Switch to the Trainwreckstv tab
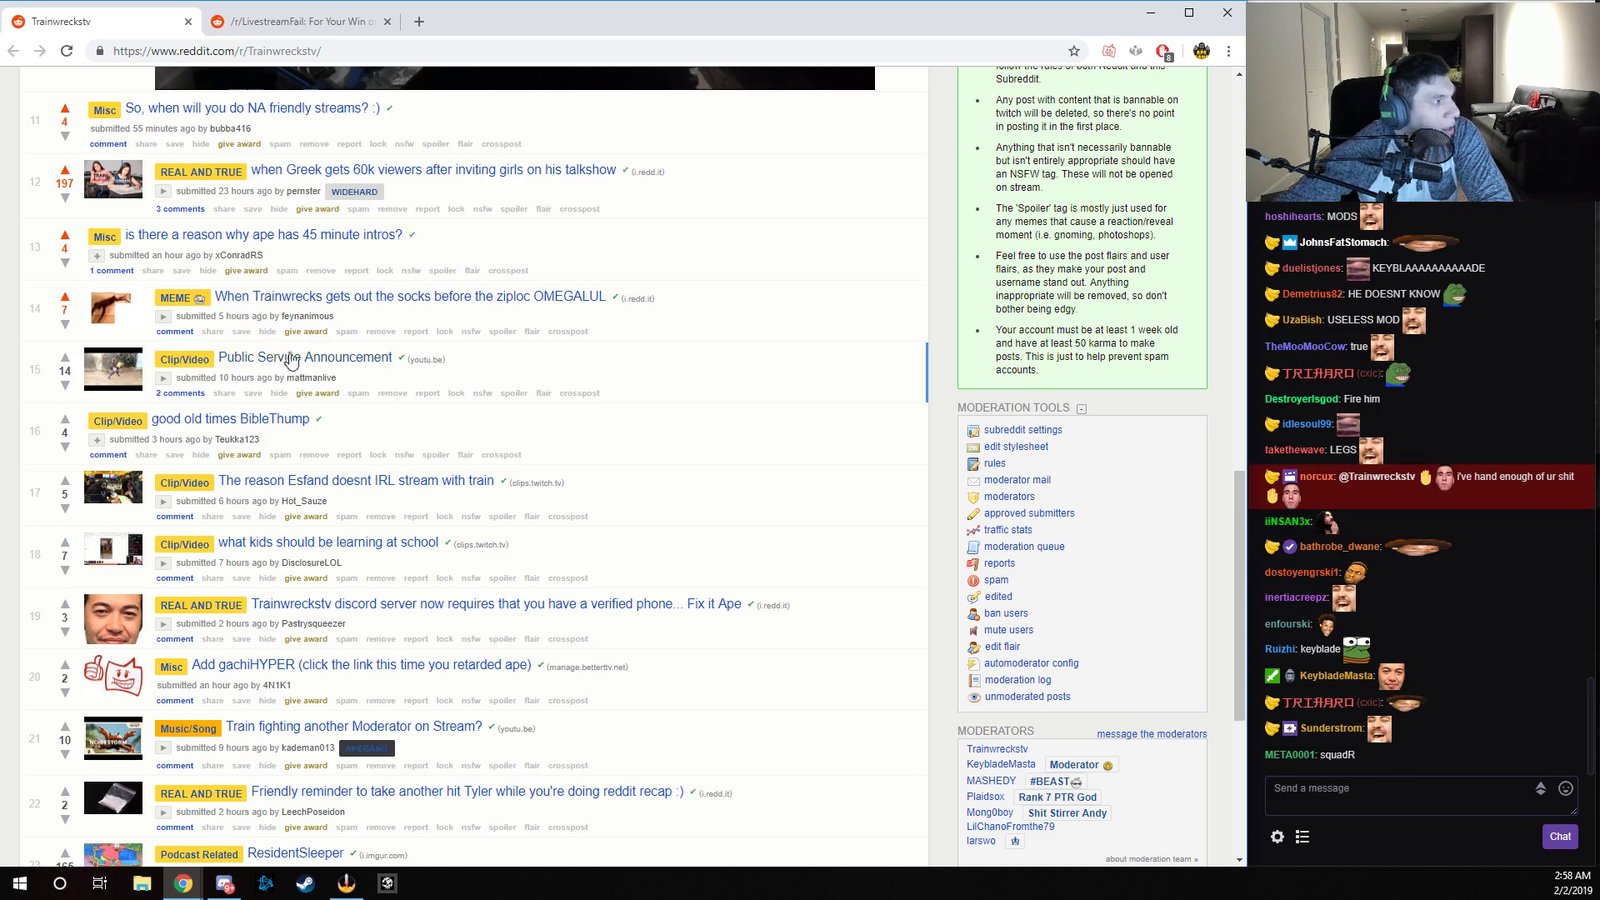1600x900 pixels. pyautogui.click(x=100, y=22)
